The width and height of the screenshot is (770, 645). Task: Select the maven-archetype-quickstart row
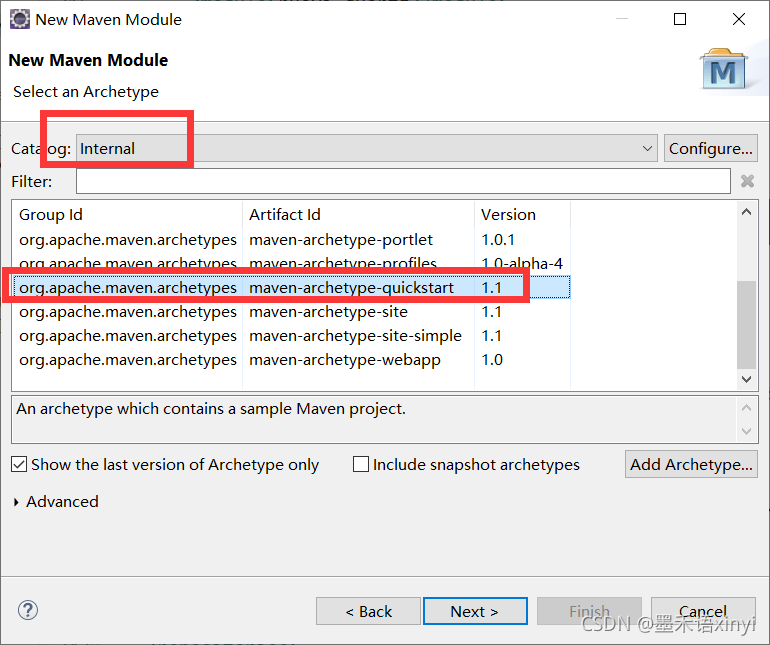point(292,287)
